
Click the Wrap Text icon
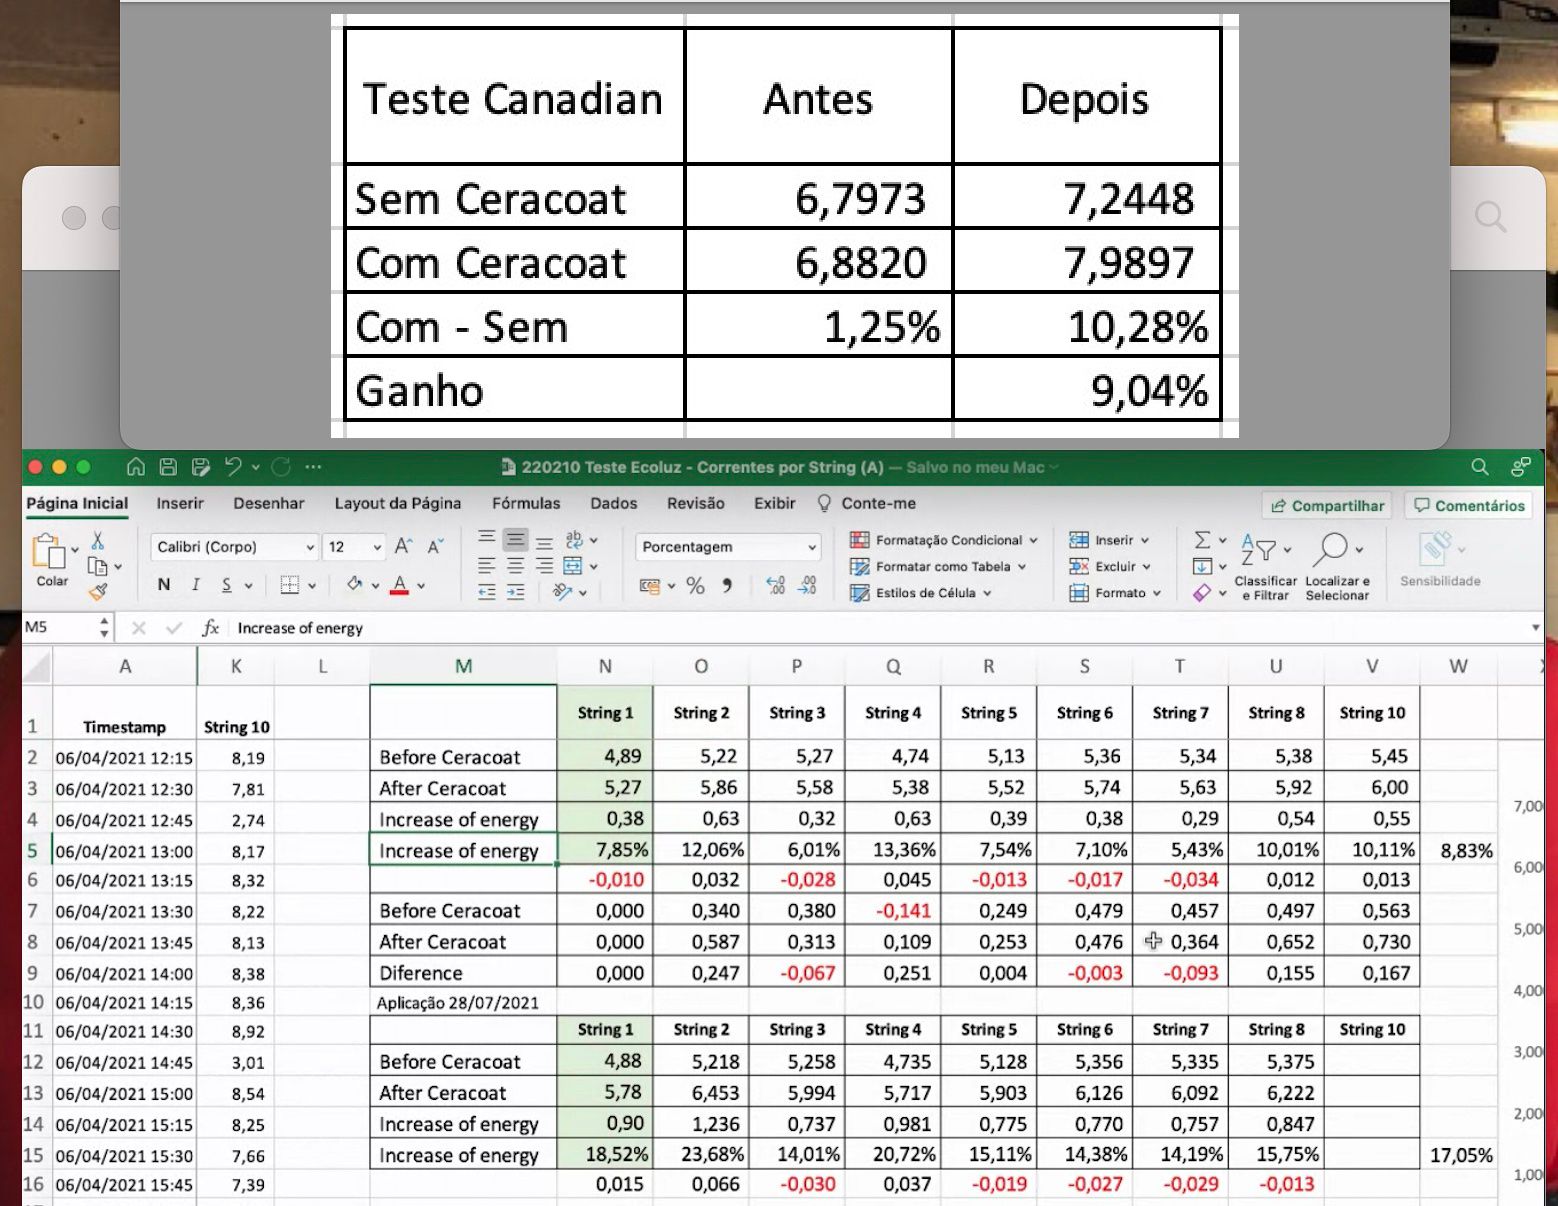(x=575, y=540)
